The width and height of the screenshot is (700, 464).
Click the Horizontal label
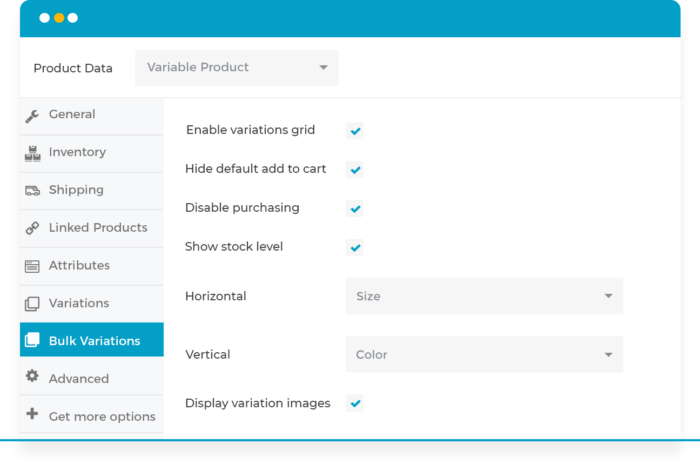coord(216,296)
